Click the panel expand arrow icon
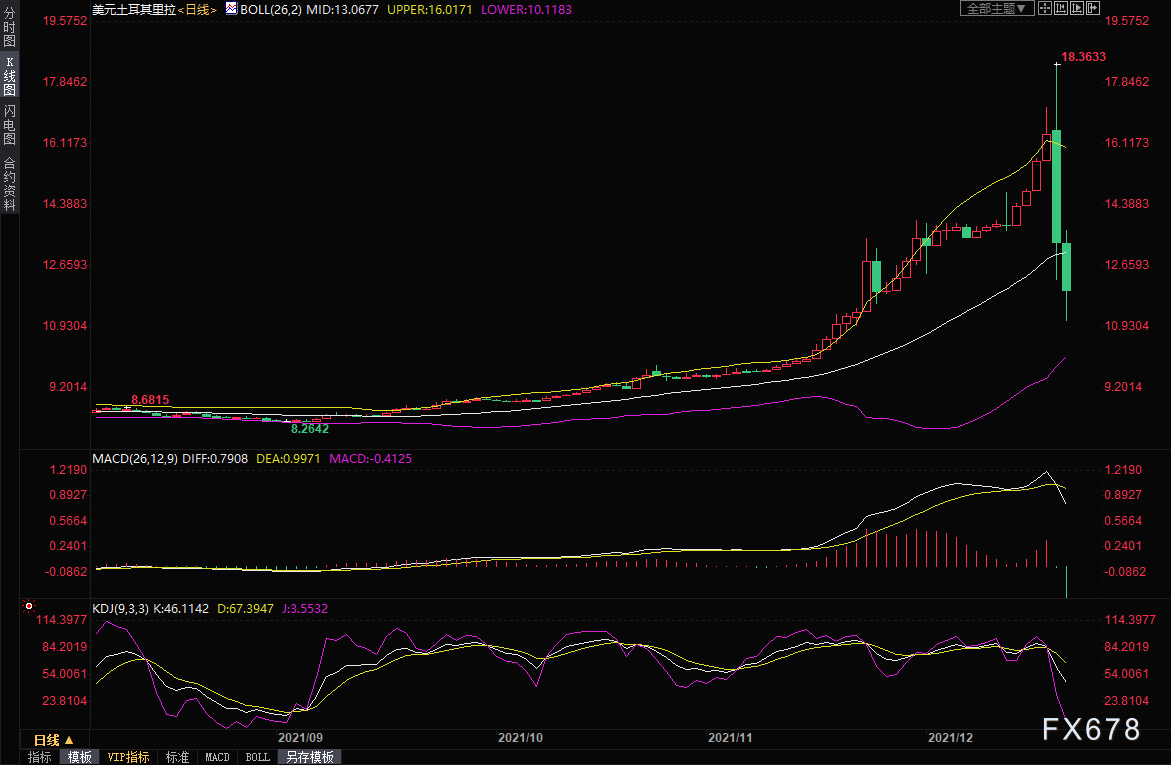The width and height of the screenshot is (1171, 765). (x=1093, y=8)
